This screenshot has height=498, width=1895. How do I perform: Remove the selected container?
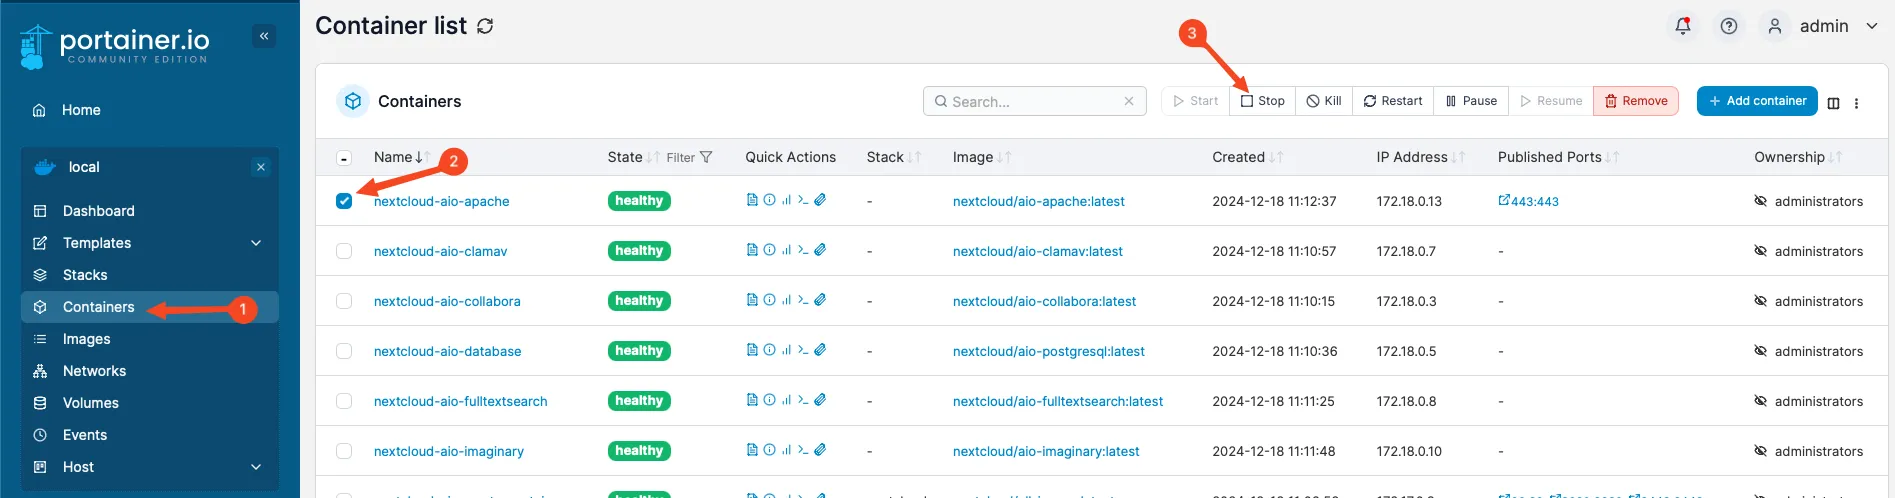coord(1636,101)
